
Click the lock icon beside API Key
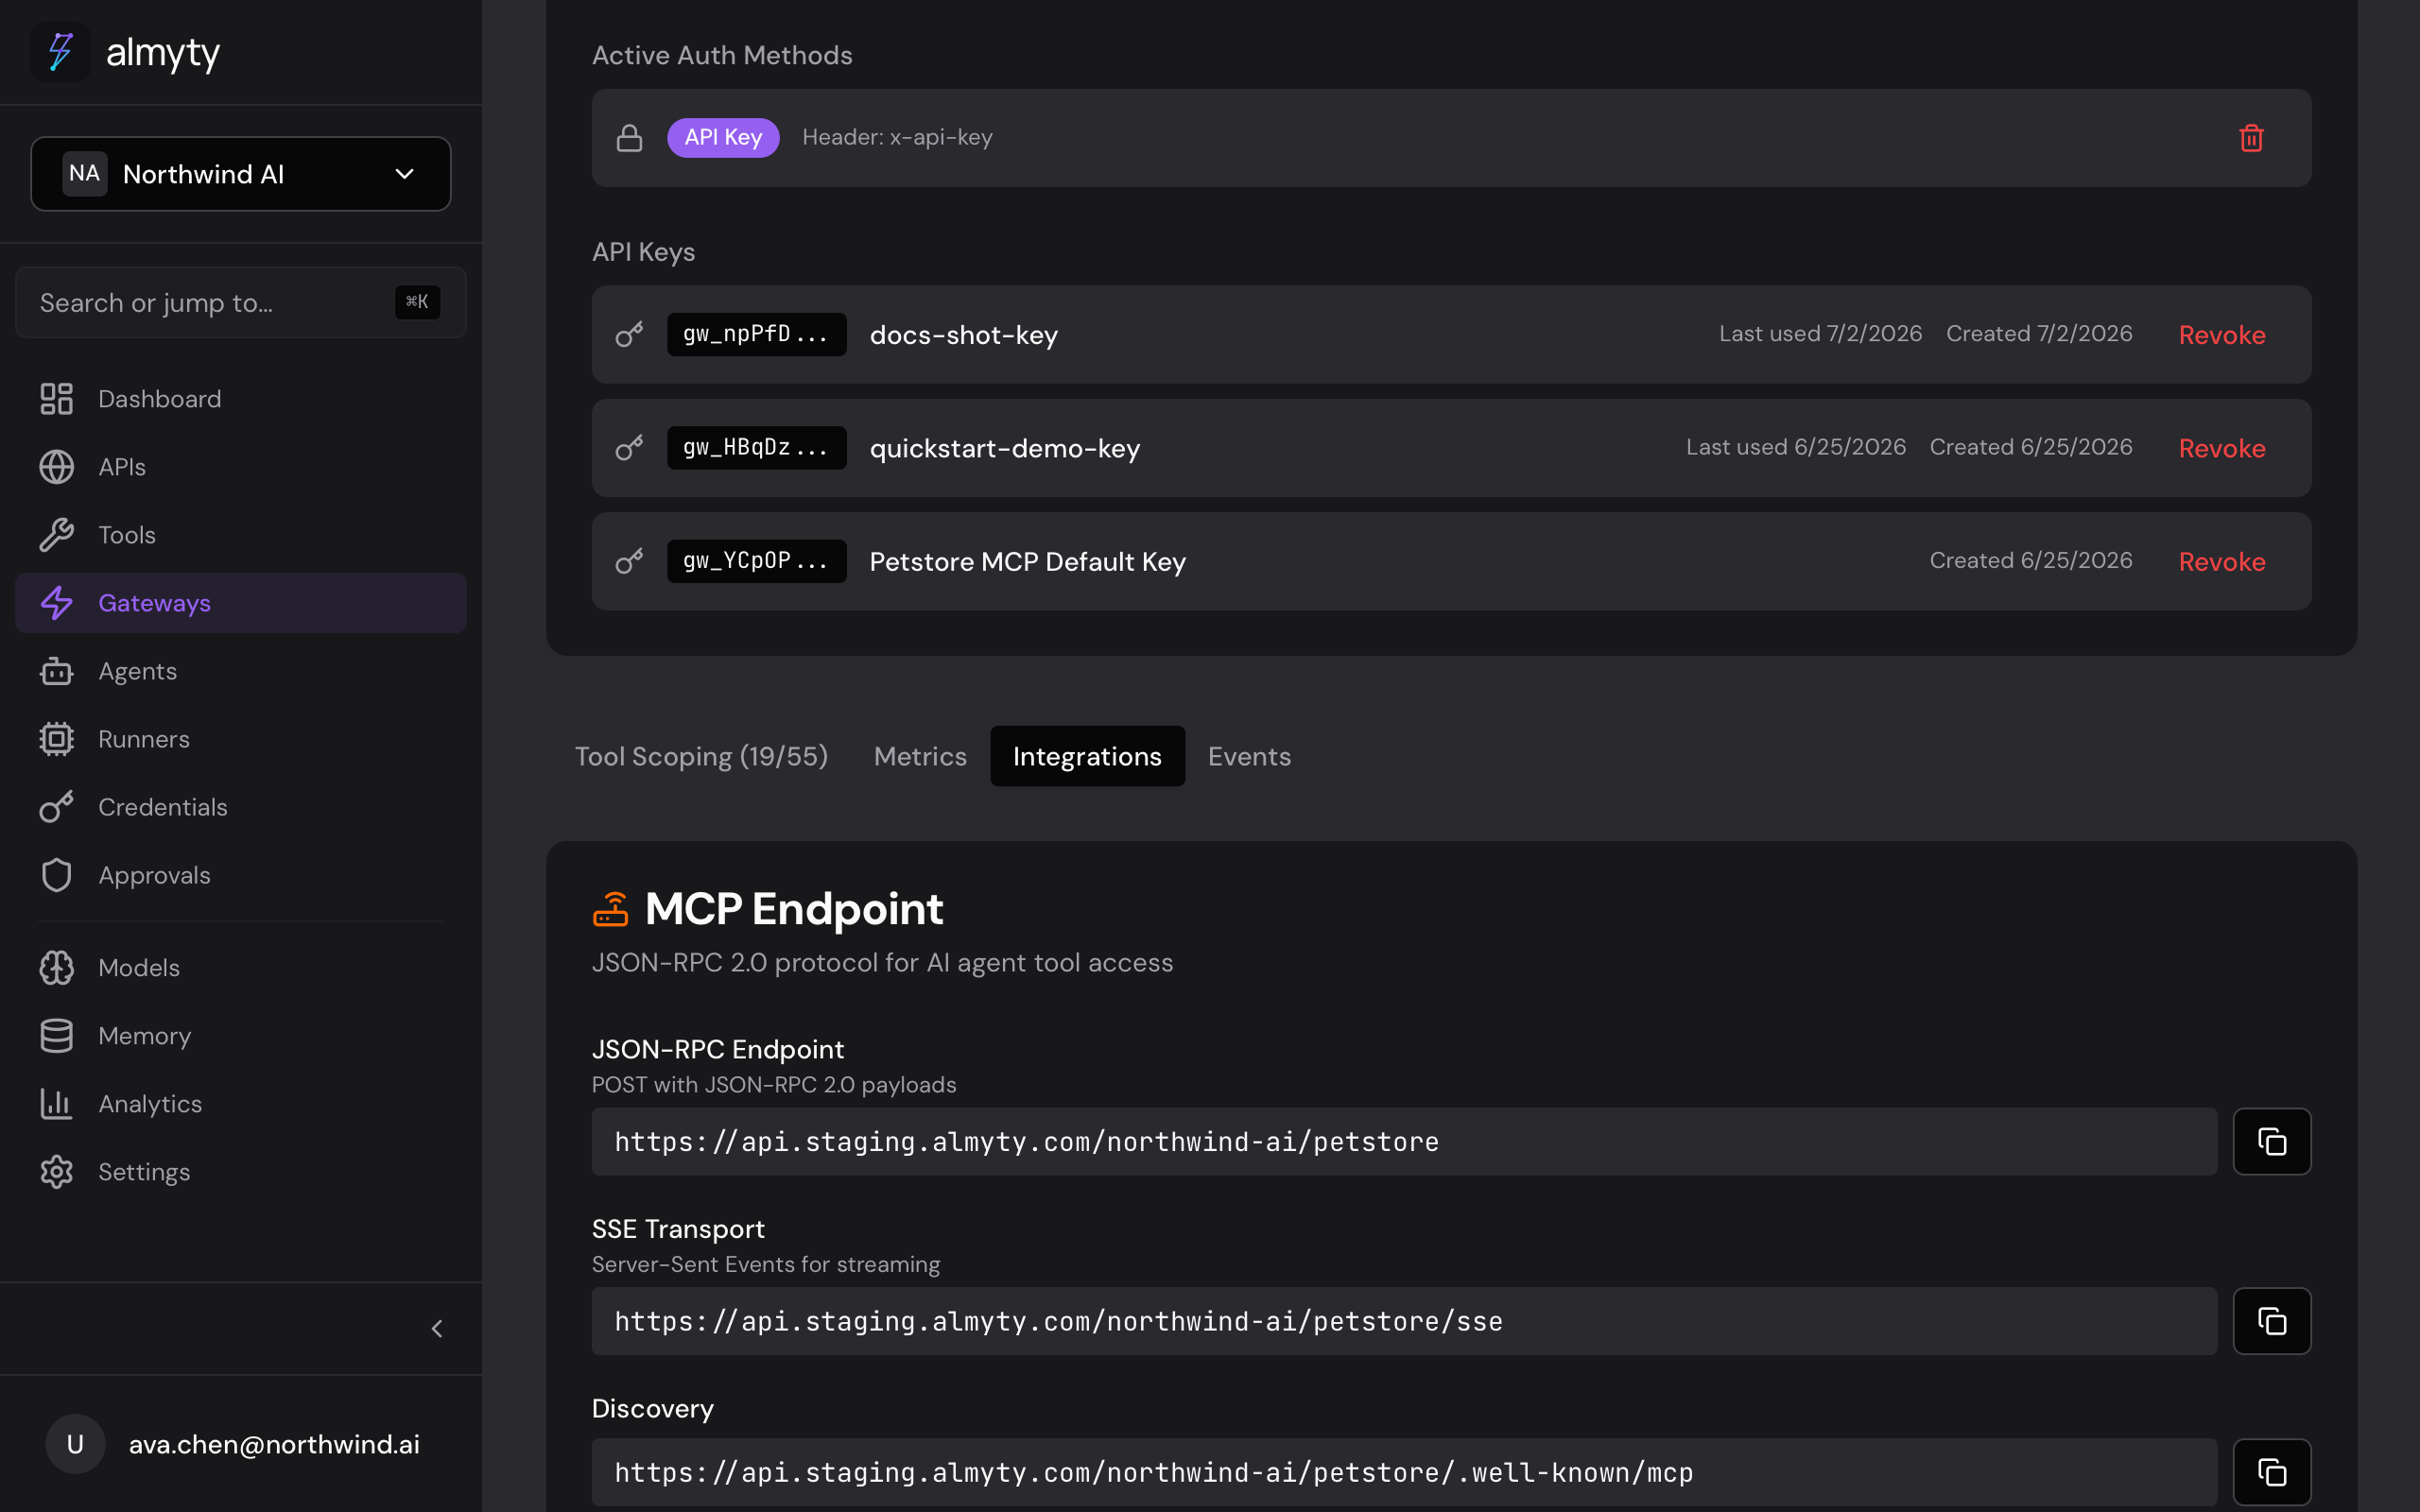[629, 138]
